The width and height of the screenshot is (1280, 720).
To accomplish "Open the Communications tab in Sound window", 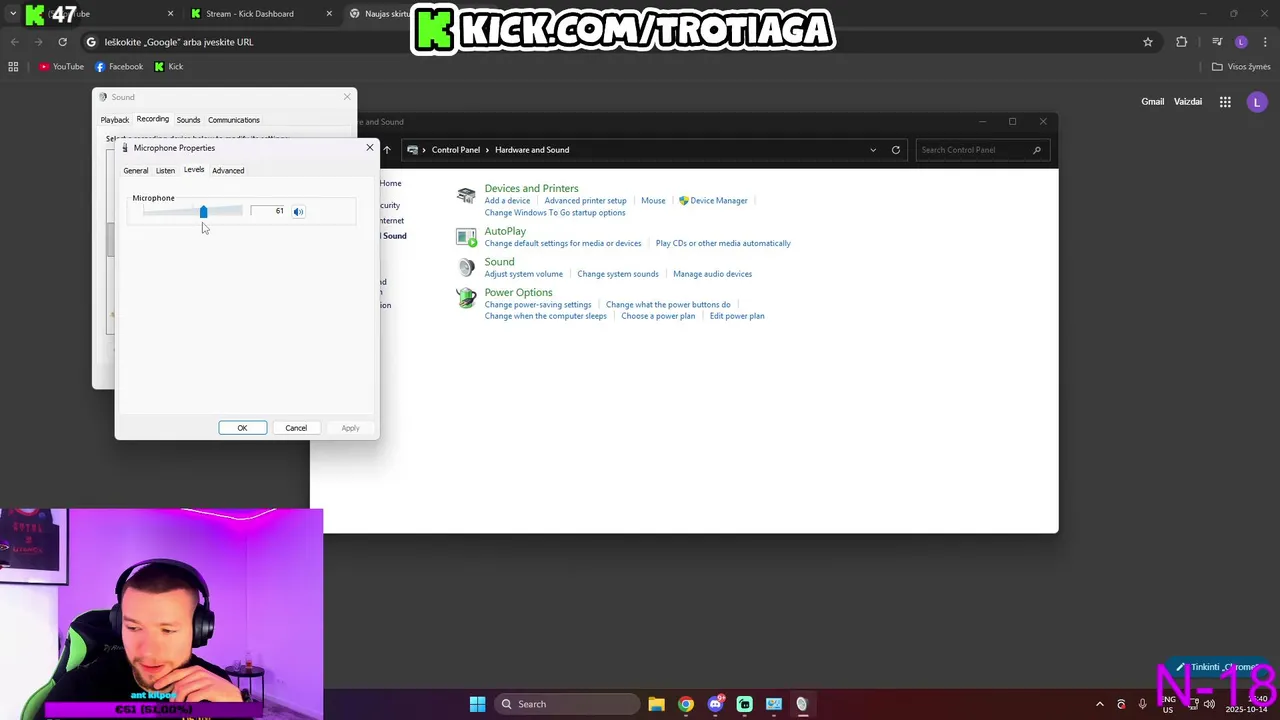I will 234,120.
